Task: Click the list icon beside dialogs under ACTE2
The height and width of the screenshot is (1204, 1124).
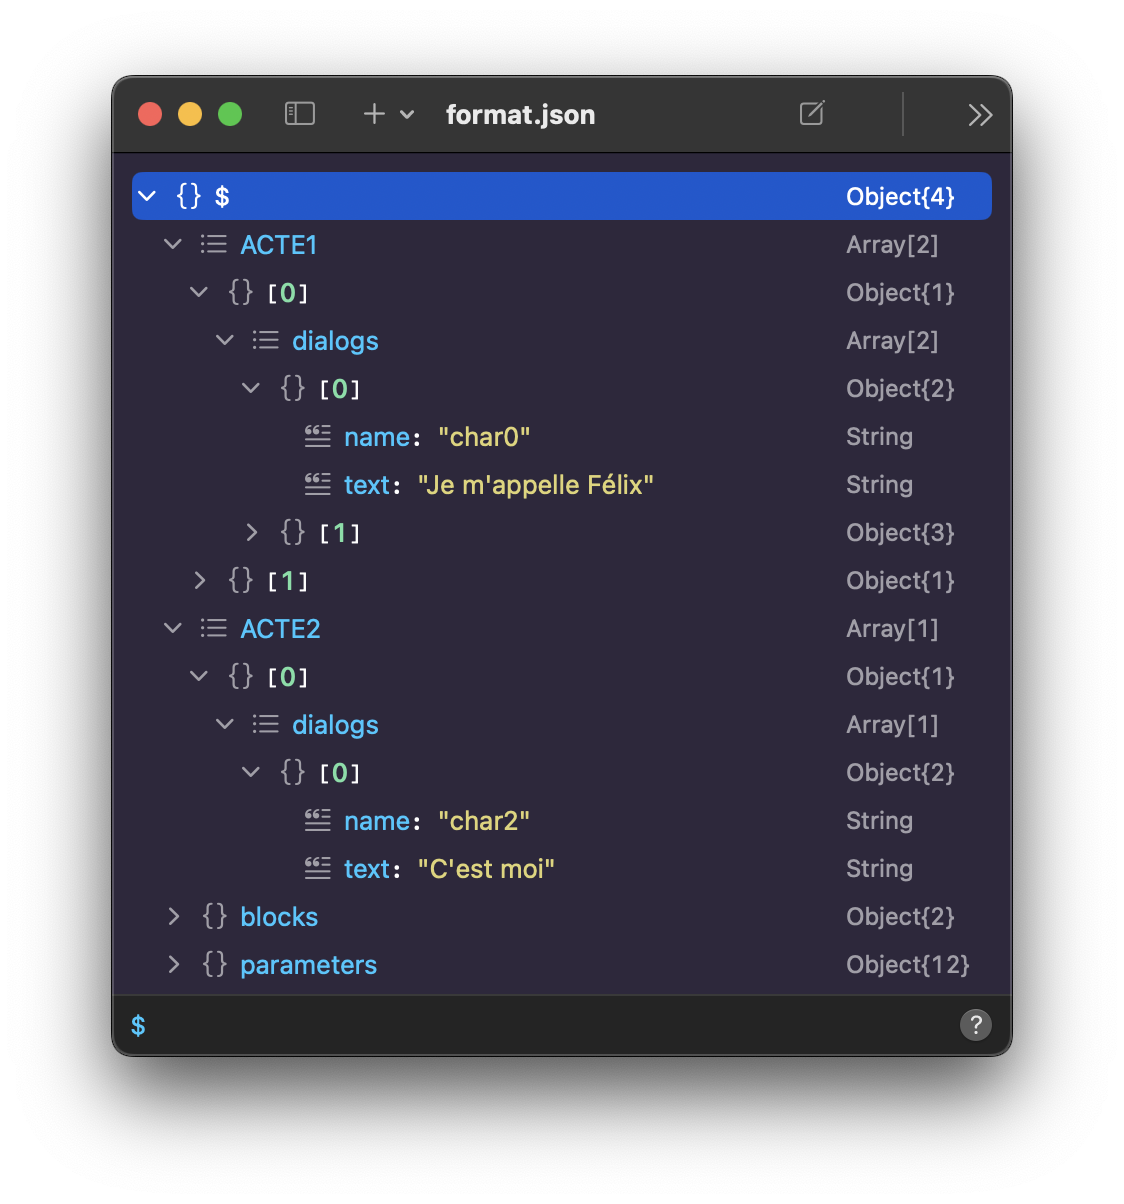Action: pos(266,724)
